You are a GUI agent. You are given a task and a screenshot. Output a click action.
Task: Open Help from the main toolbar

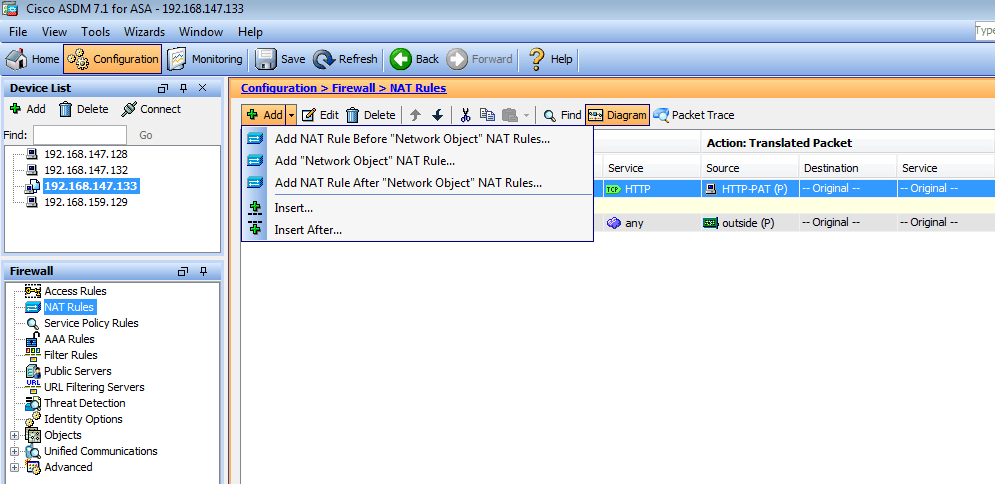point(551,59)
